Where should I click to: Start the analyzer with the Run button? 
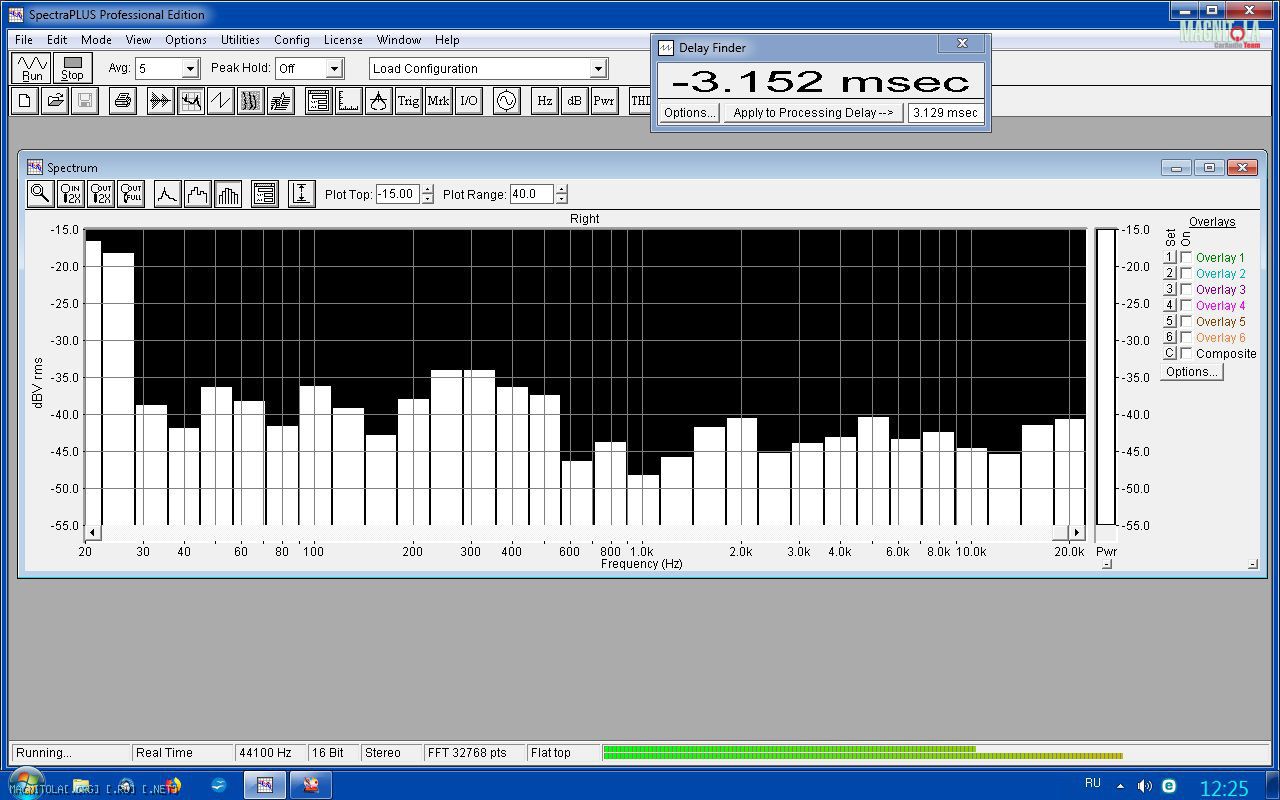pos(32,68)
